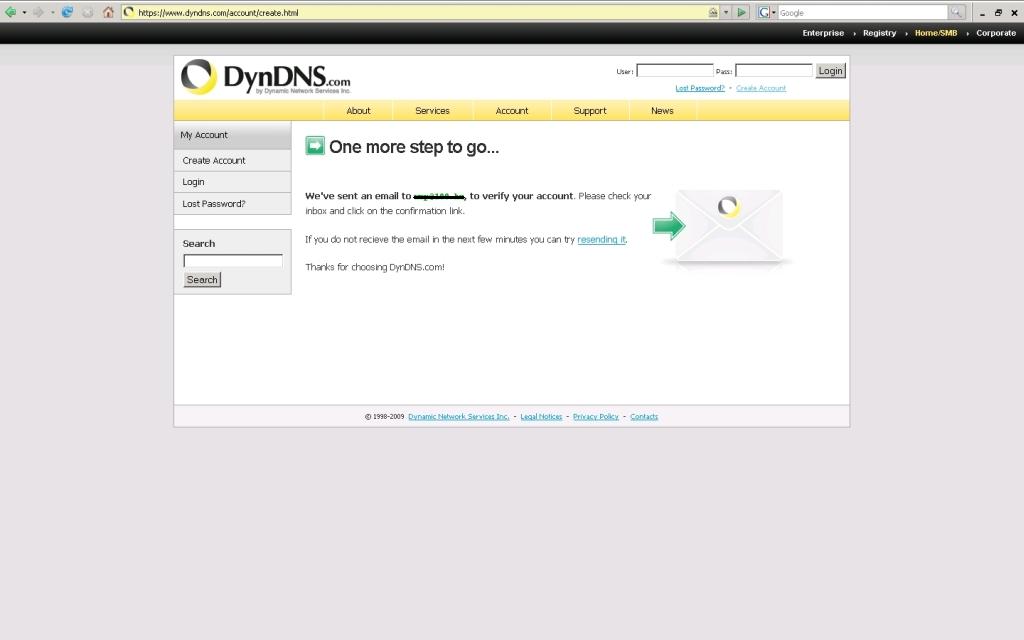Select Create Account in the sidebar
This screenshot has width=1024, height=640.
232,161
